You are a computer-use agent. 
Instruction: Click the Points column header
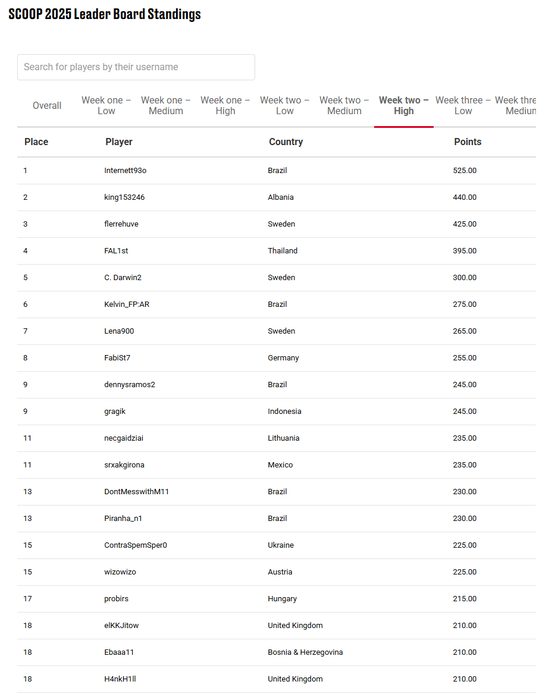468,142
